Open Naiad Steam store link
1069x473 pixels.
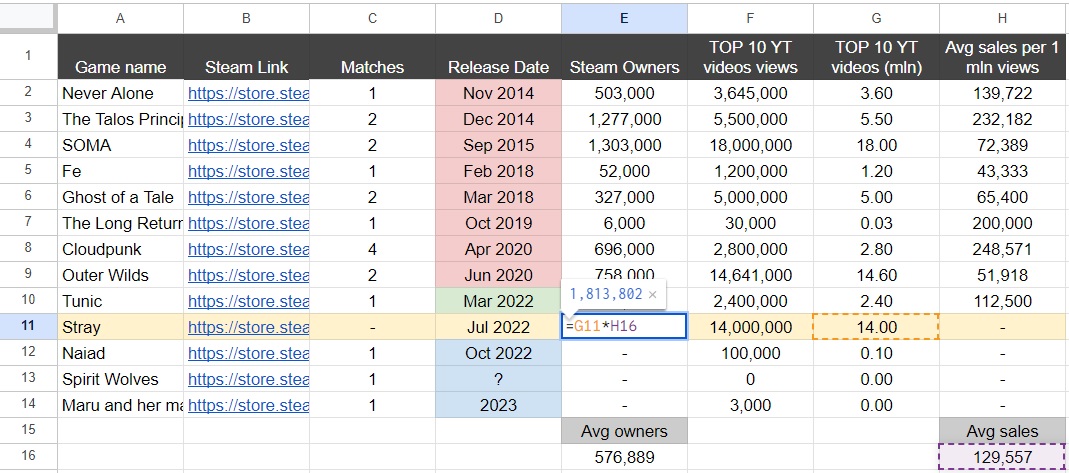tap(248, 353)
